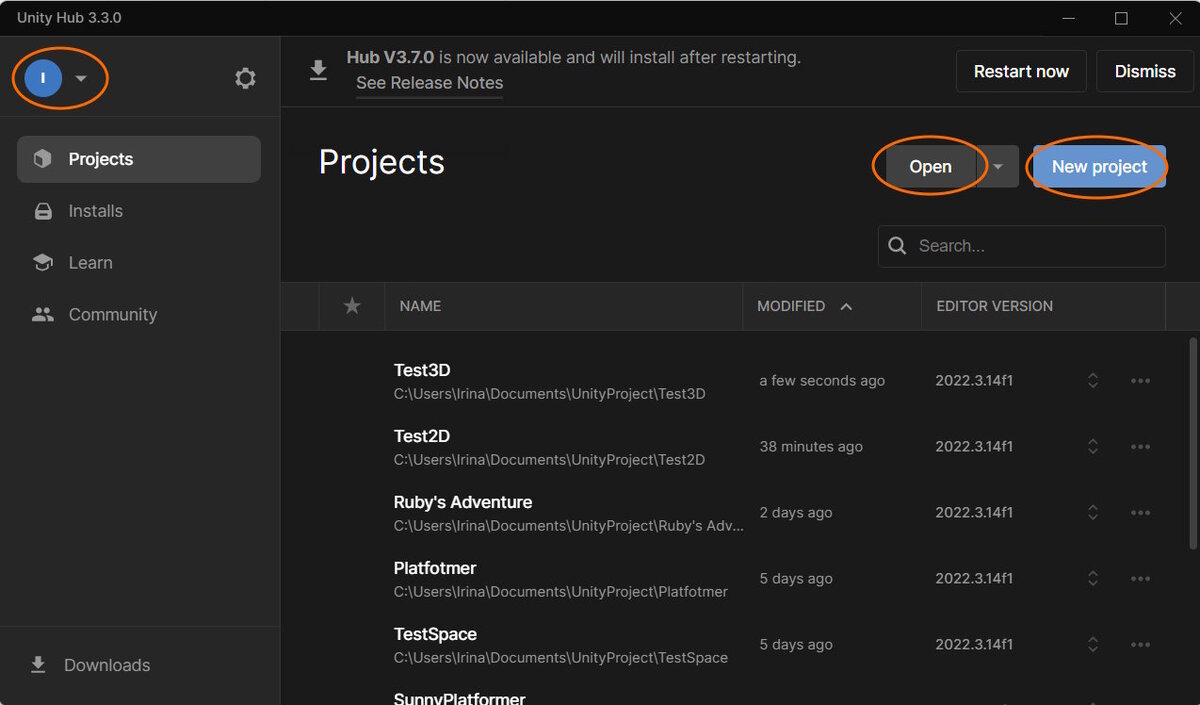Click the project list vertical scrollbar
The height and width of the screenshot is (705, 1200).
1192,440
